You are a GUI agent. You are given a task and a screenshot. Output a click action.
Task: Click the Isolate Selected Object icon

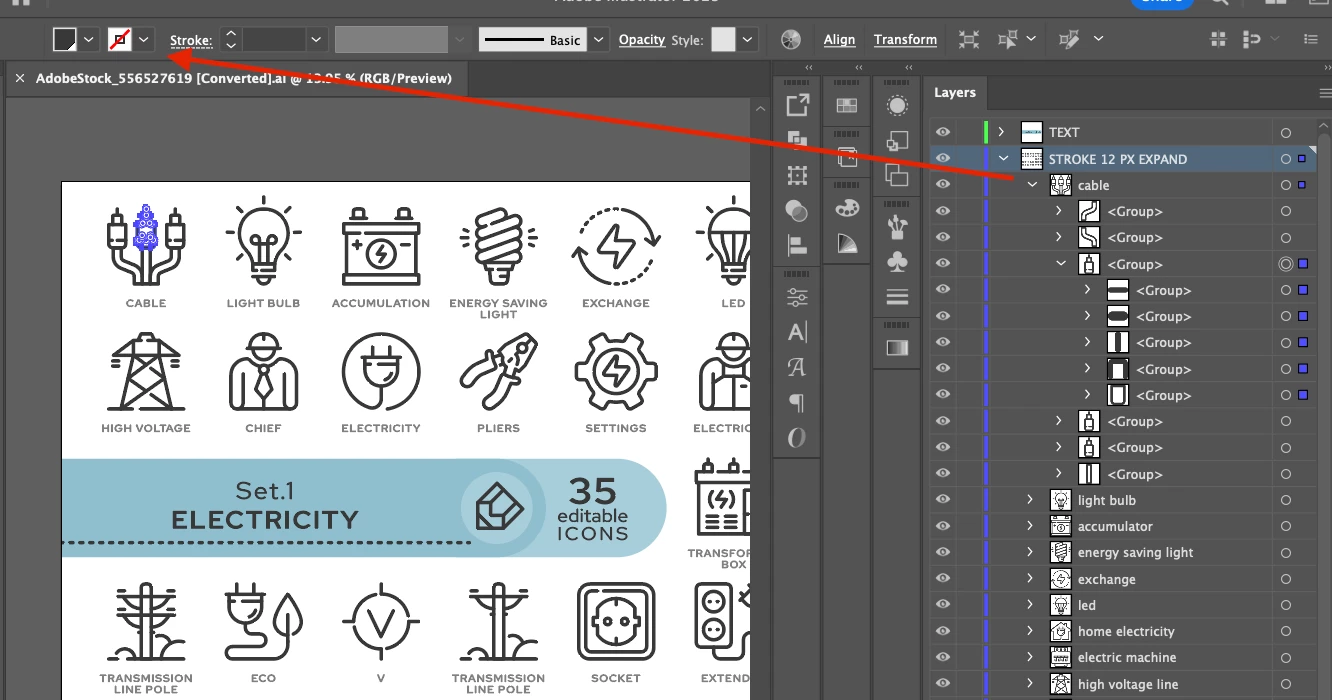point(969,40)
